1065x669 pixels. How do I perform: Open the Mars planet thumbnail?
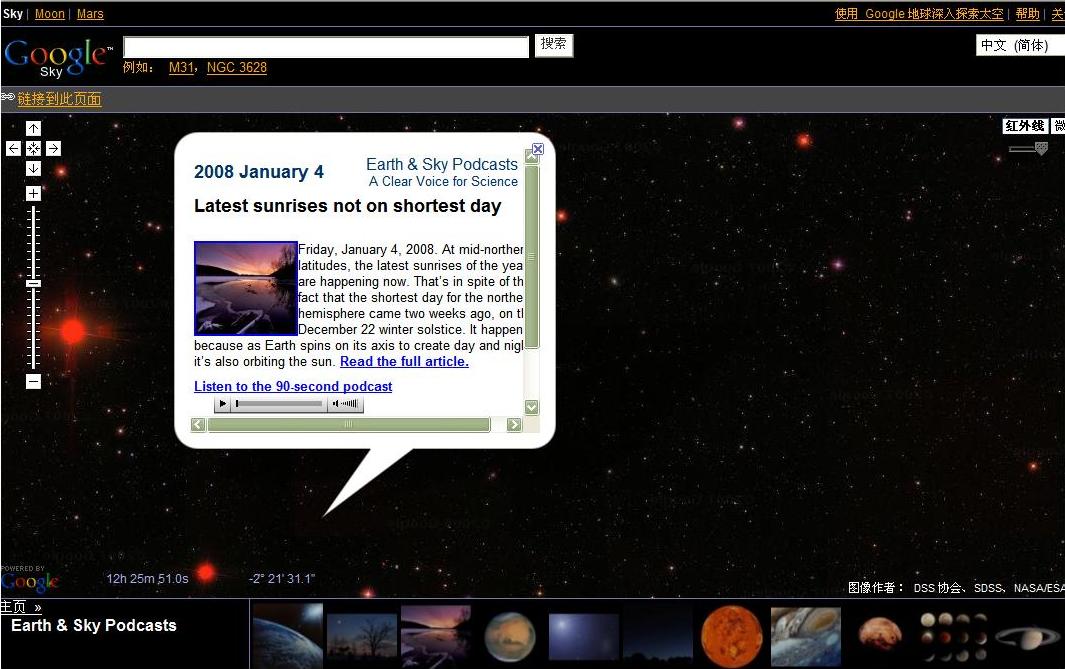510,636
